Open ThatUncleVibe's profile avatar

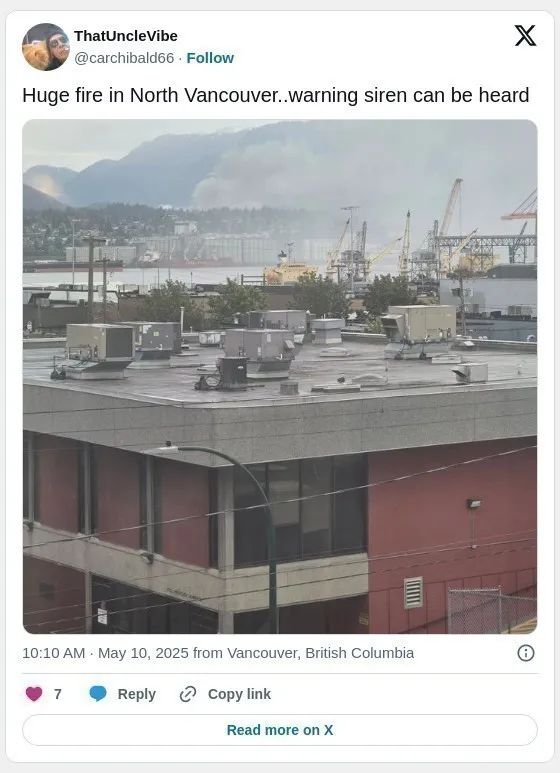(x=46, y=47)
